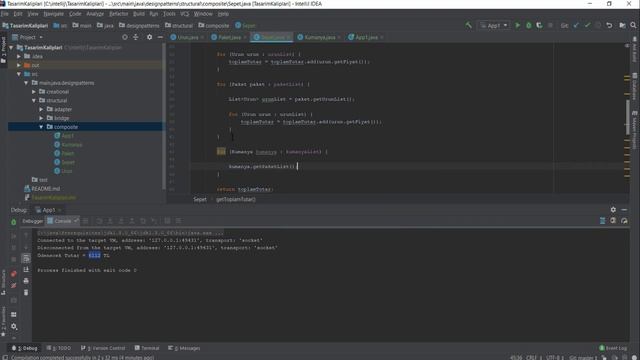The height and width of the screenshot is (360, 640).
Task: Open the App1 run configuration dropdown
Action: 494,25
